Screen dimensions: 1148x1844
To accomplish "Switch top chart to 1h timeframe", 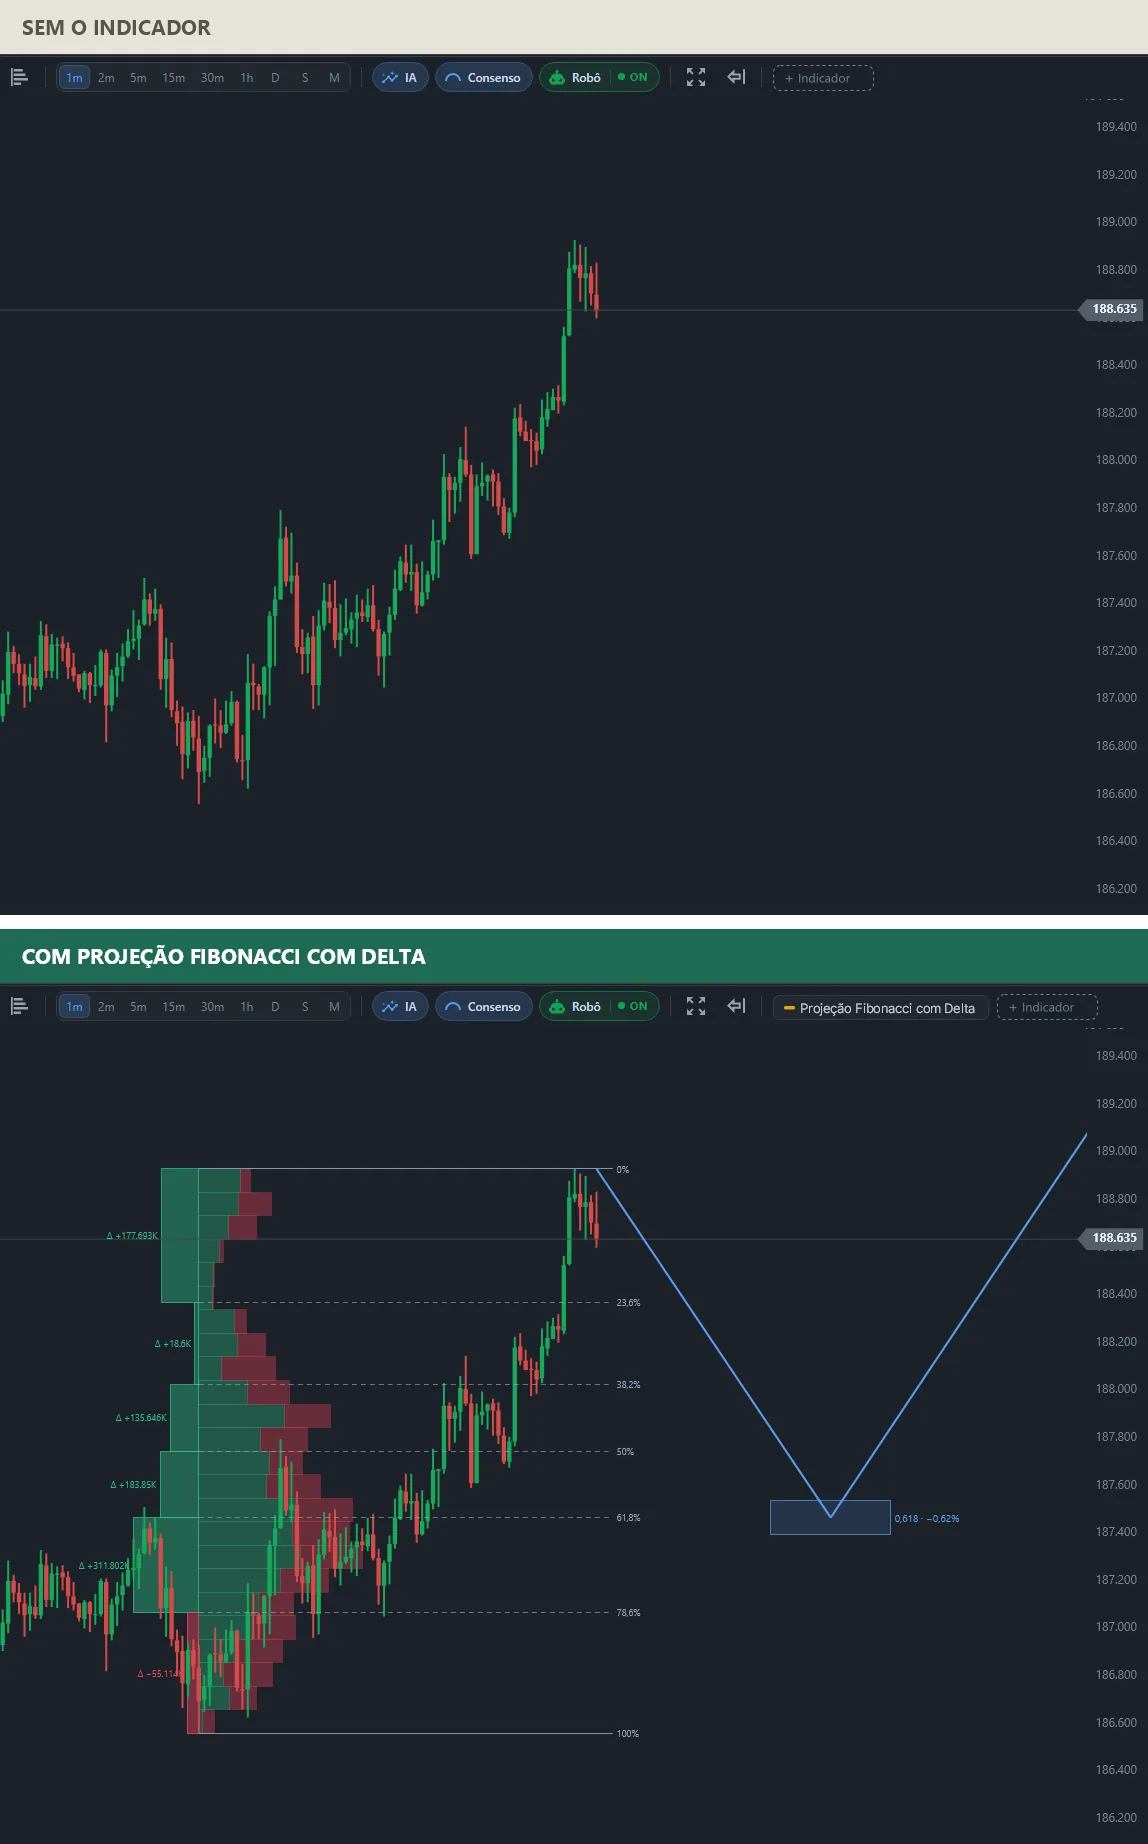I will [x=247, y=78].
